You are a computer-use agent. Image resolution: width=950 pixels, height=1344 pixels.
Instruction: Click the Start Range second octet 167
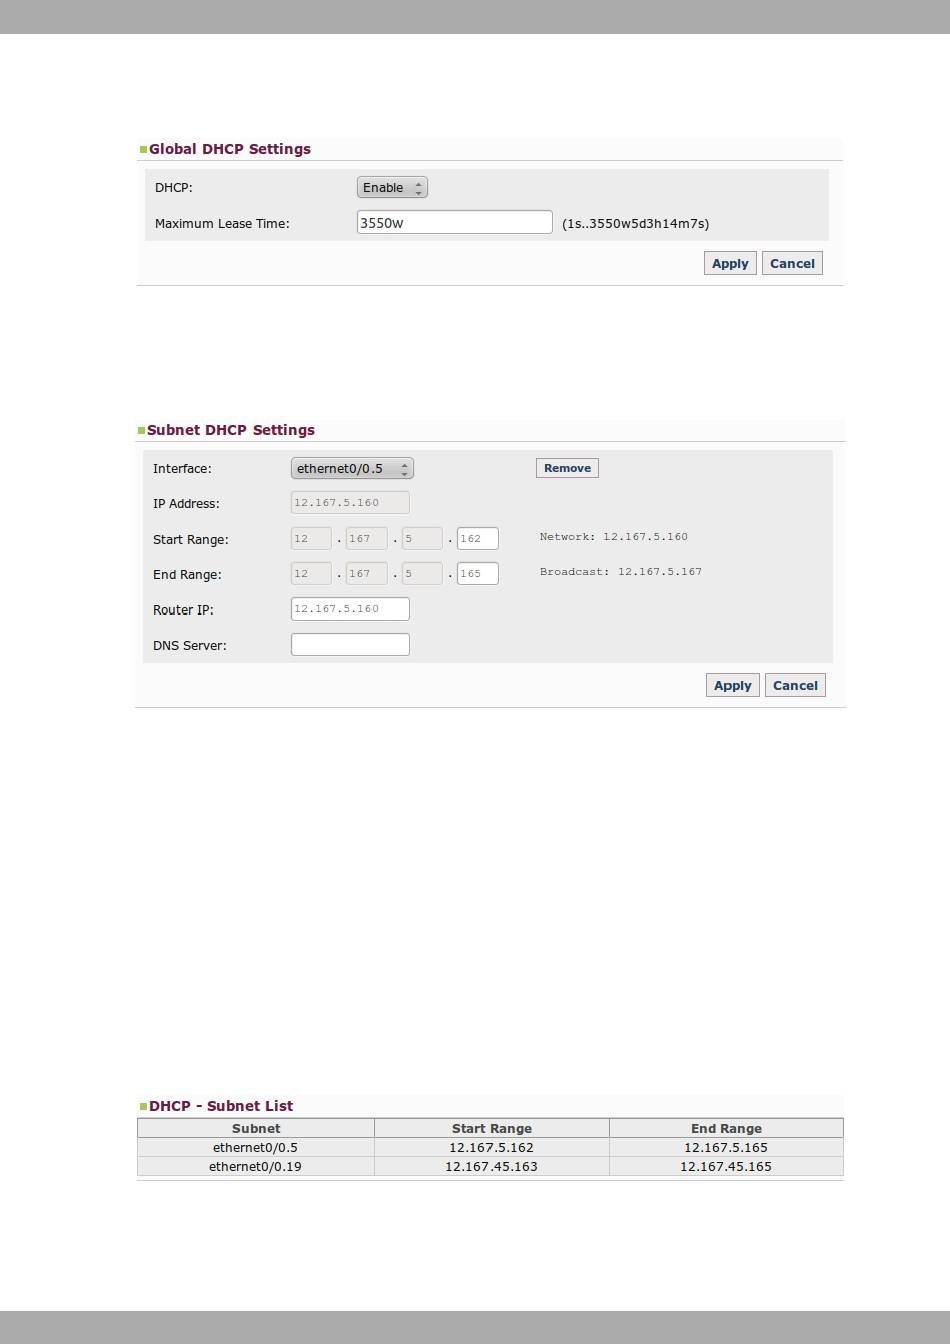pos(367,538)
